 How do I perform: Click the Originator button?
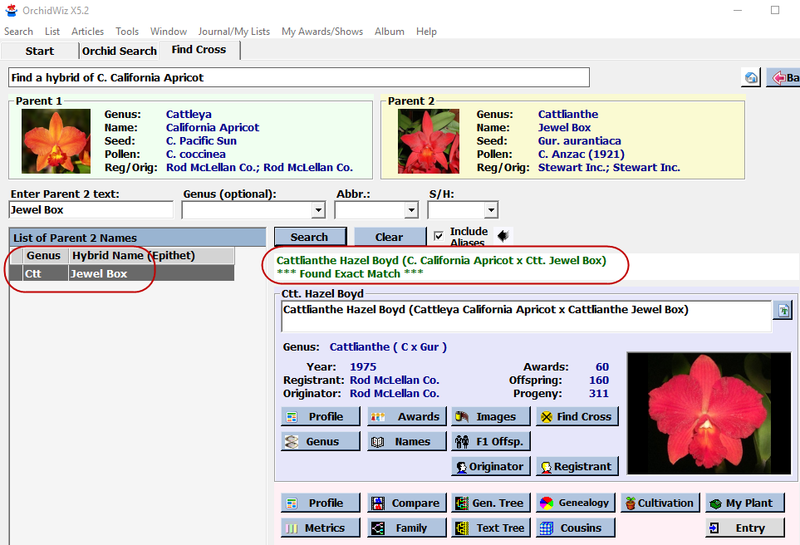point(491,467)
